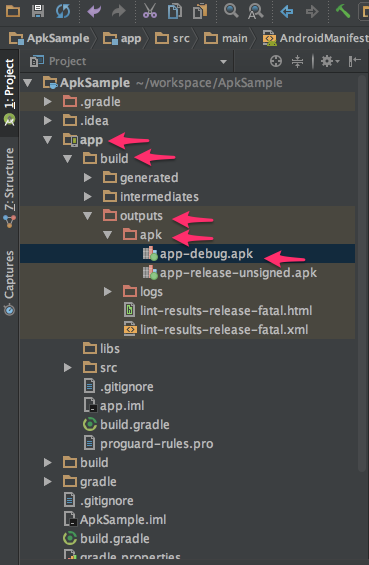Expand the root build folder
Screen dimensions: 369x565
click(47, 462)
